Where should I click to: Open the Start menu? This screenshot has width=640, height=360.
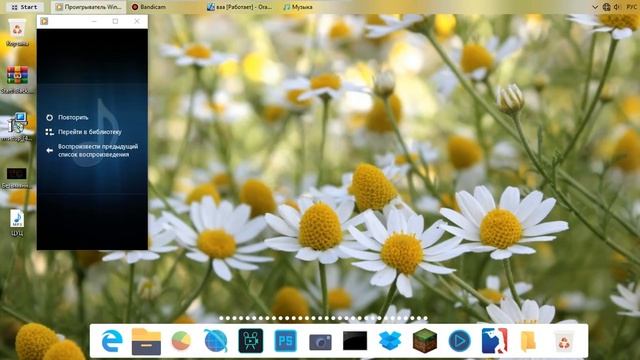tap(24, 7)
